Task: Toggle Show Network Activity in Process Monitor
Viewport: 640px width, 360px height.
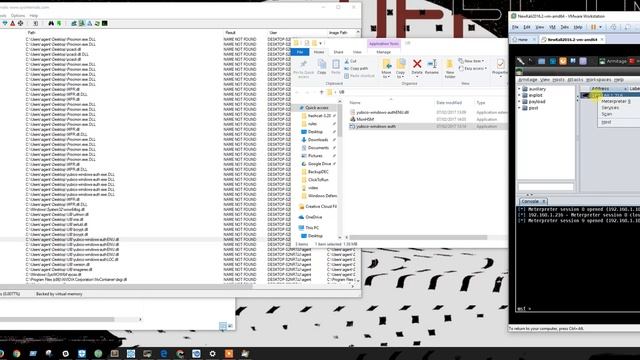Action: (89, 23)
